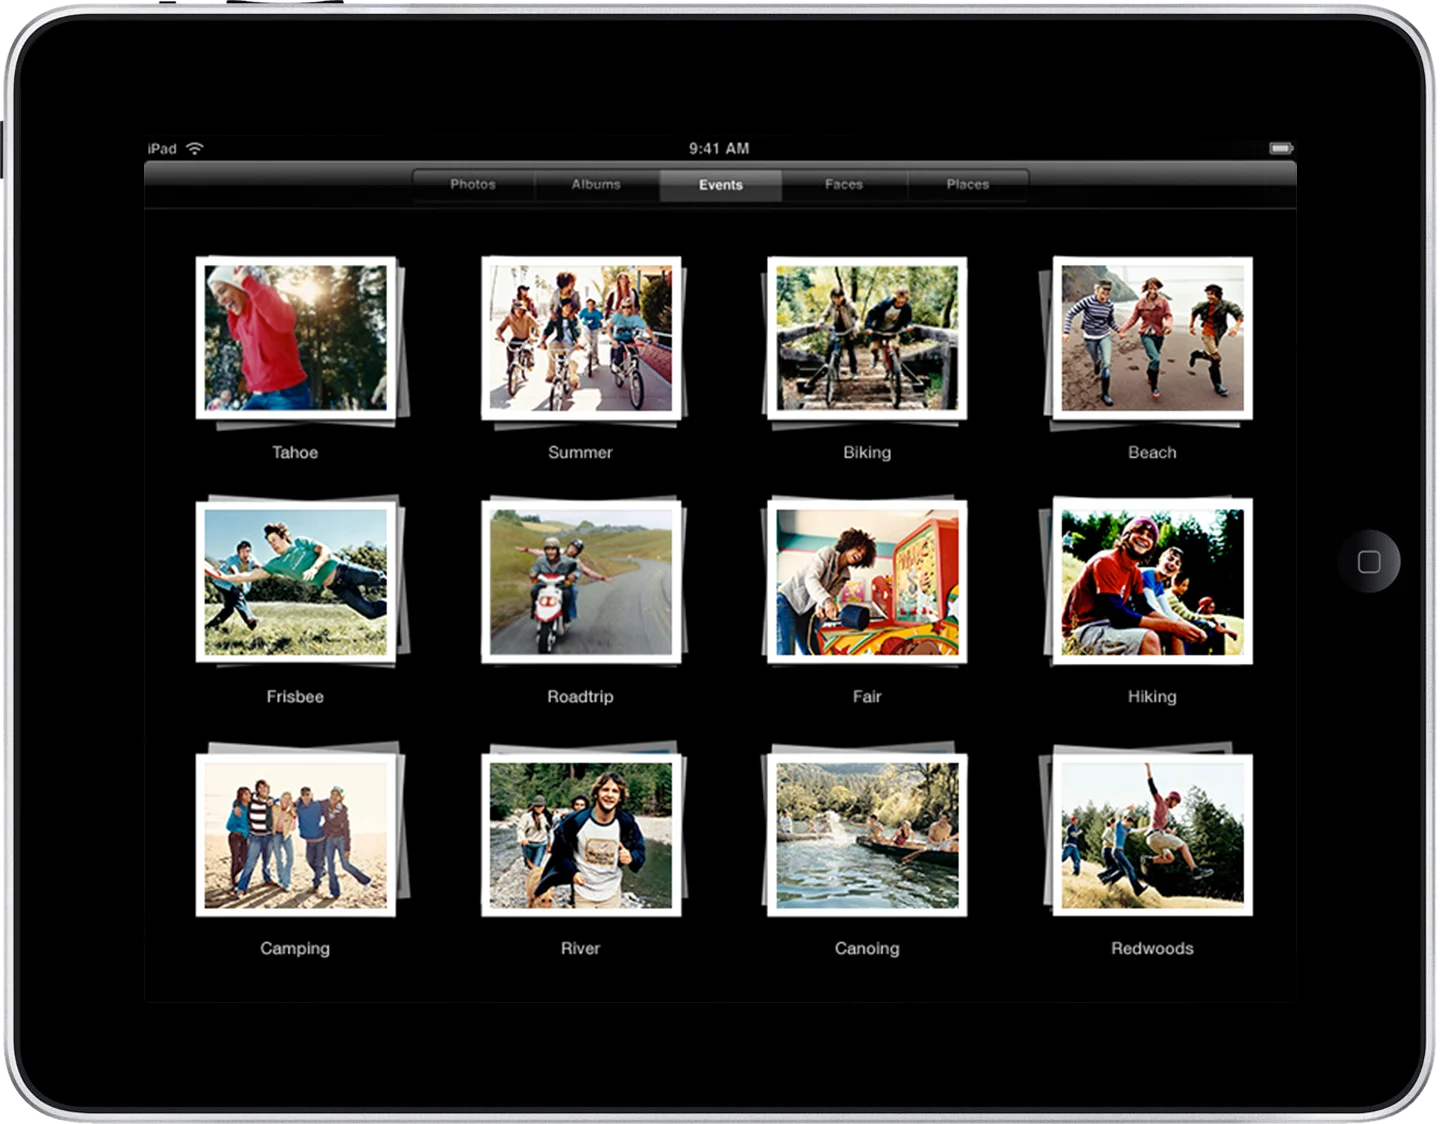Image resolution: width=1441 pixels, height=1124 pixels.
Task: Click the Redwoods event label
Action: 1152,948
